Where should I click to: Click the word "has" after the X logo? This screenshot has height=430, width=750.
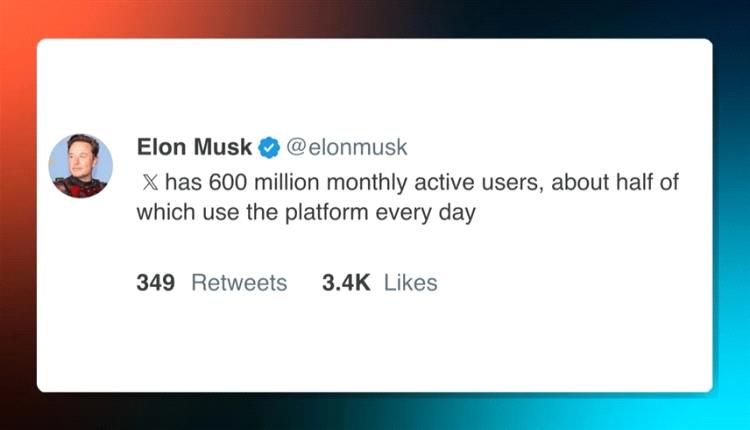pos(184,182)
